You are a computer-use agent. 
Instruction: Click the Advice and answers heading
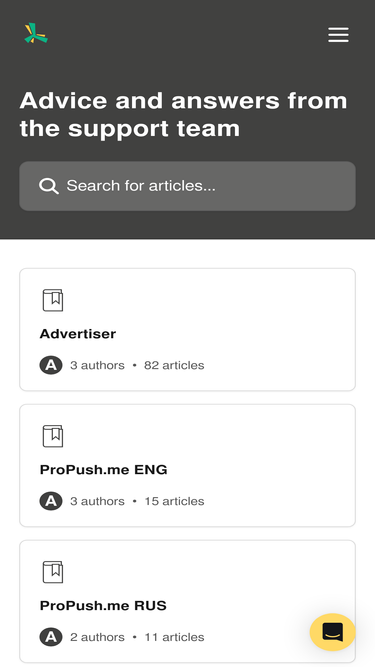184,114
